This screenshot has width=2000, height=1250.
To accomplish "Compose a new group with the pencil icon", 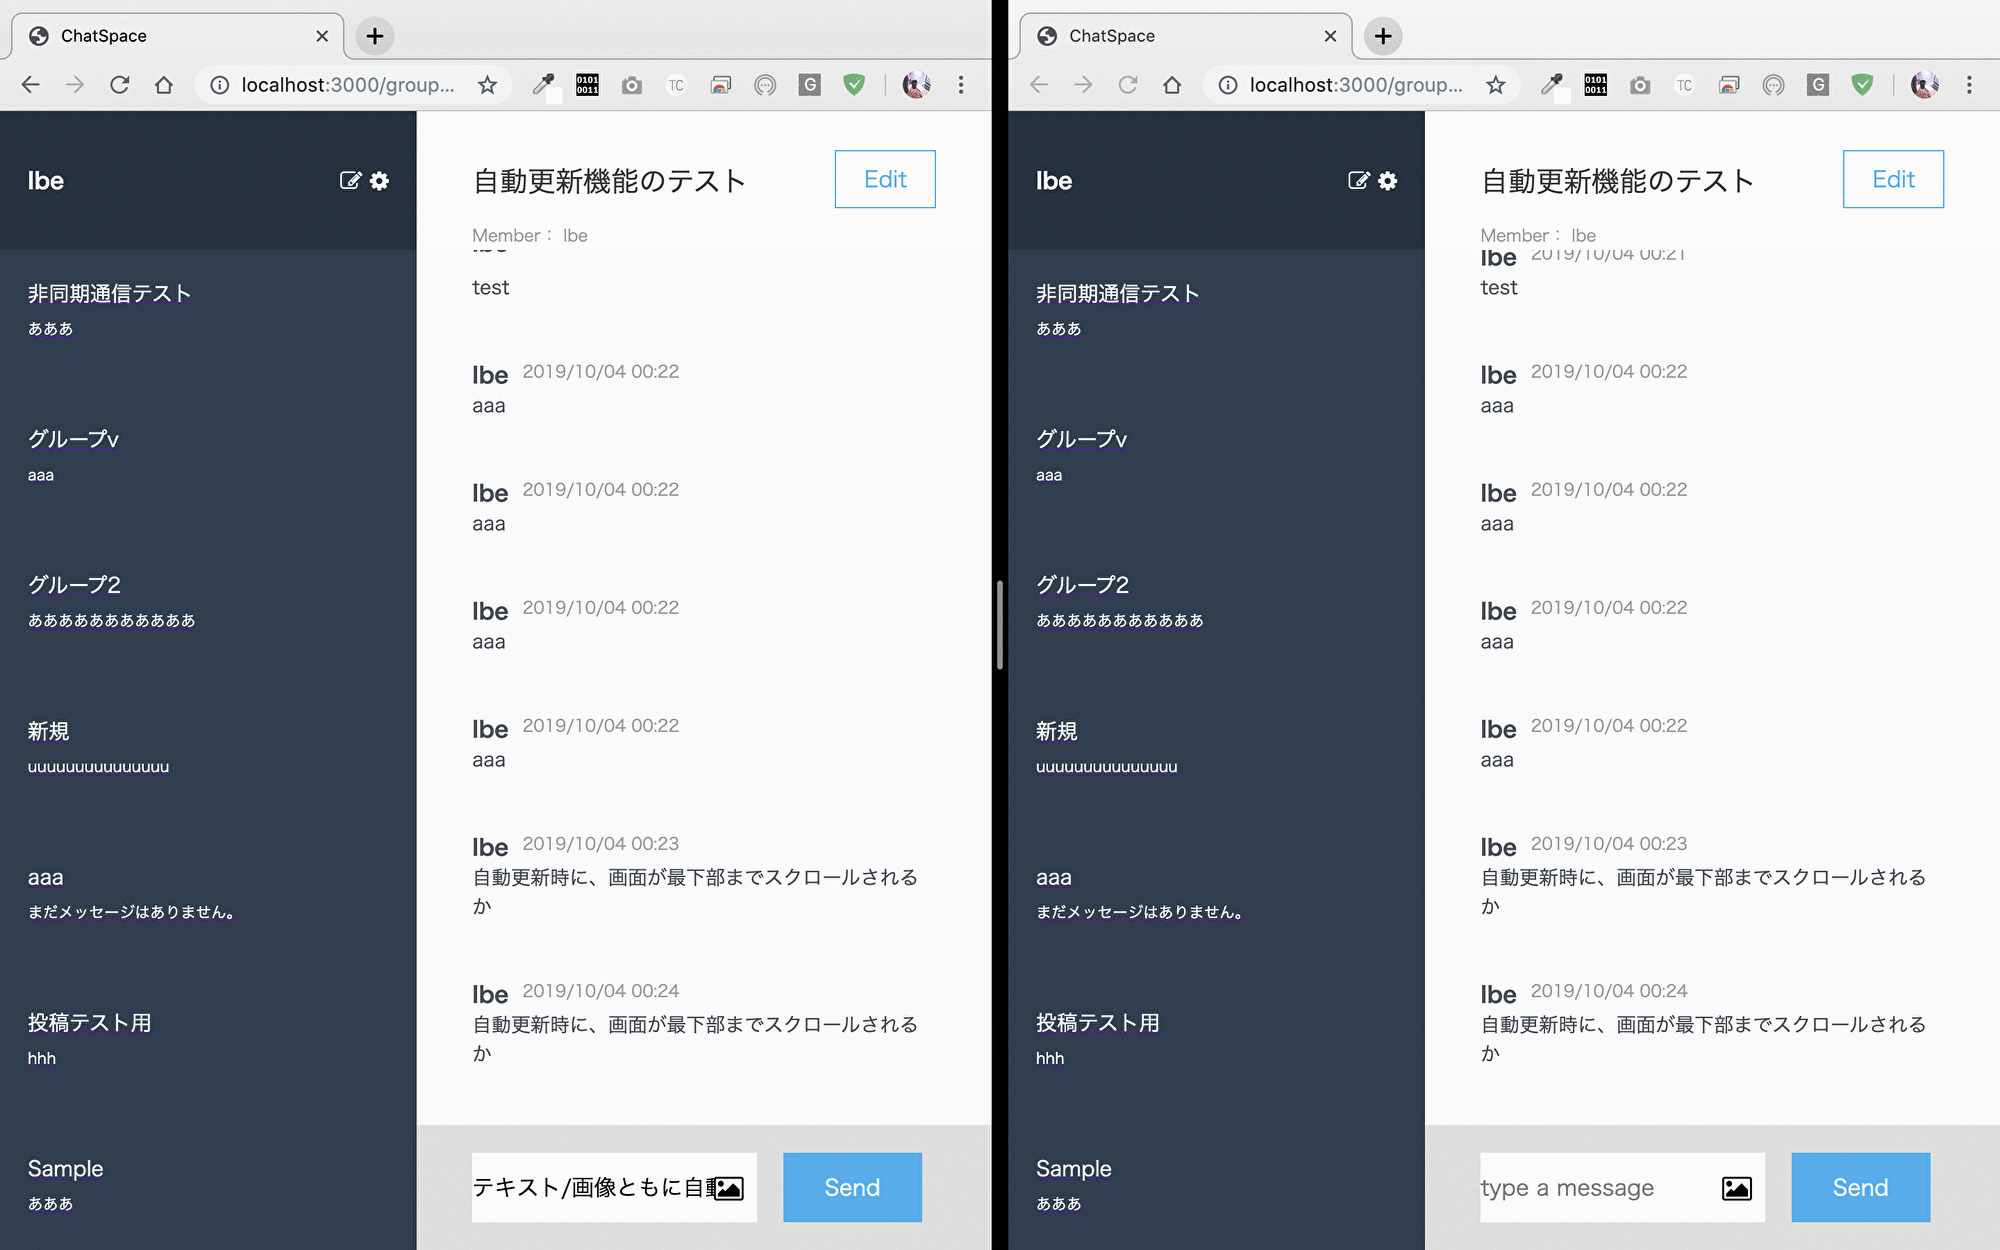I will coord(348,181).
